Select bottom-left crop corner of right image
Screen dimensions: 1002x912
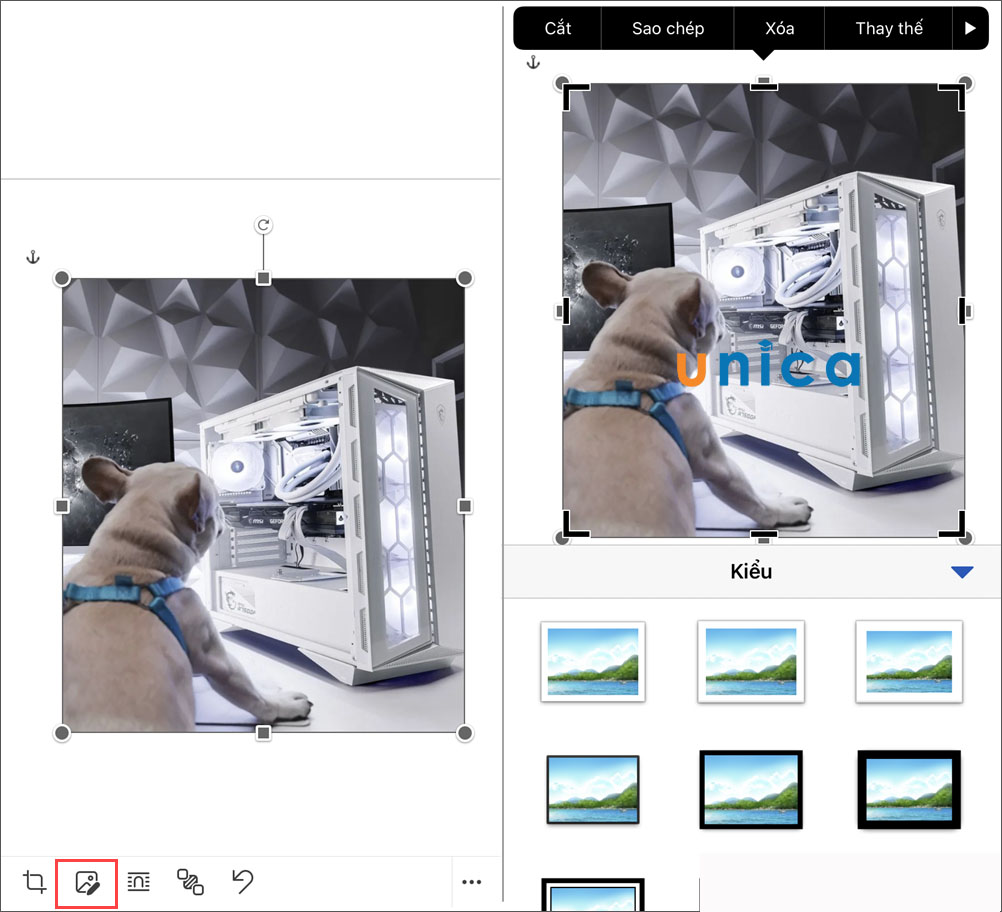click(x=574, y=524)
